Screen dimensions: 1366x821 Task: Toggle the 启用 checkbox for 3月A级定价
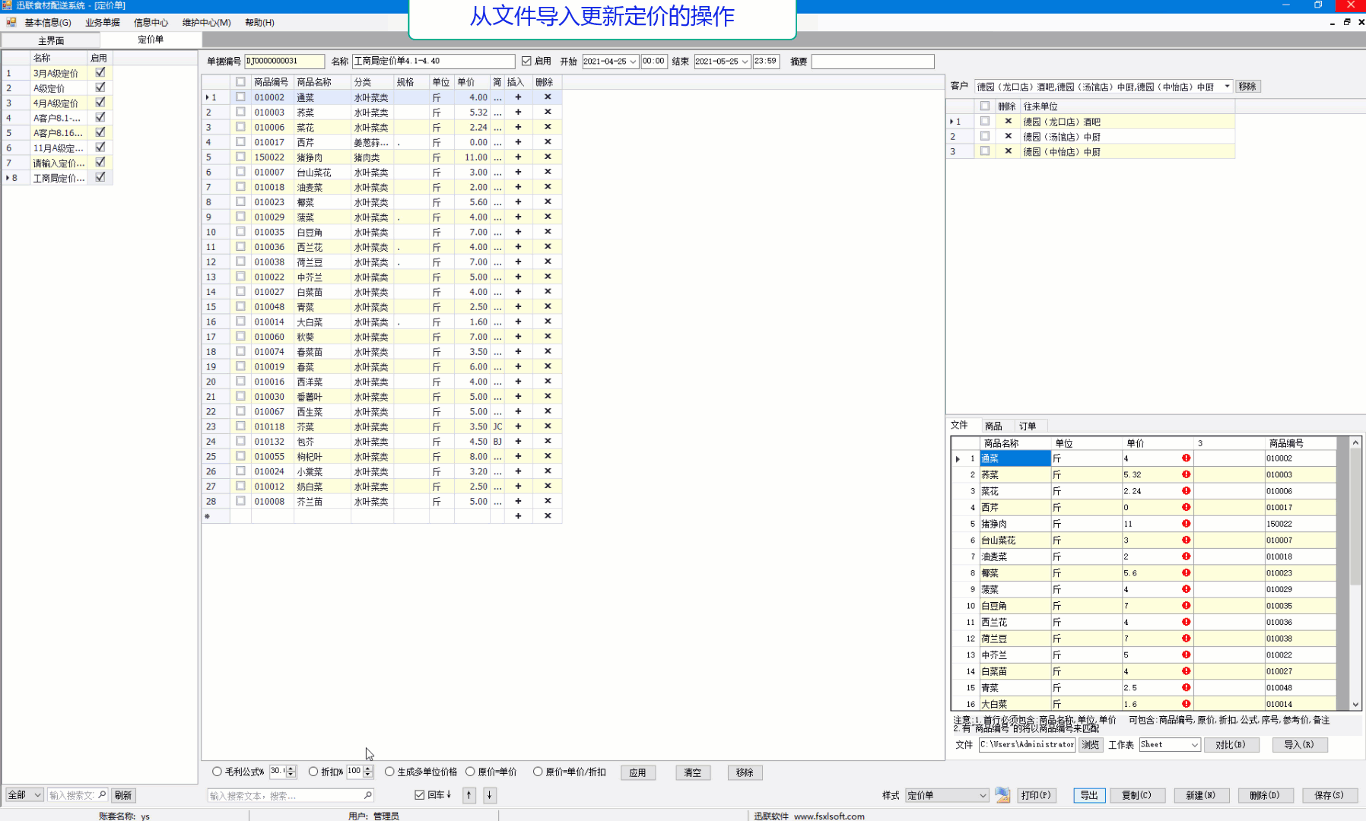[x=99, y=73]
